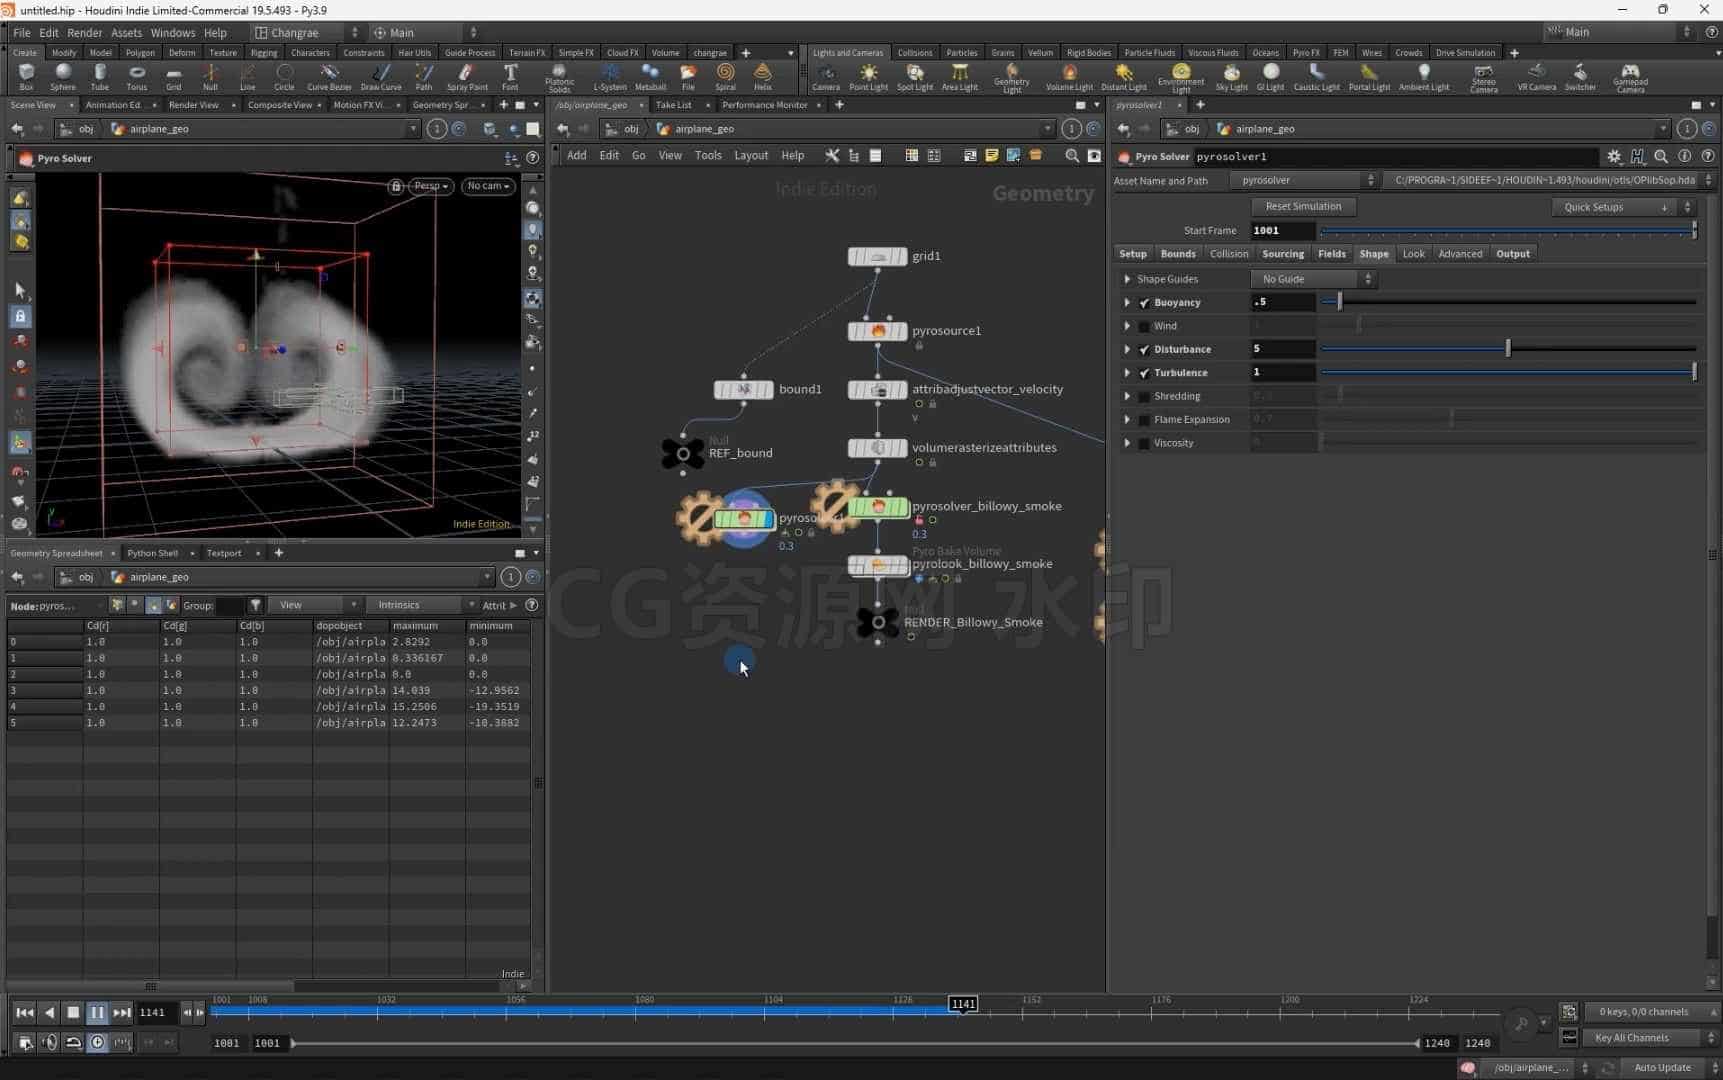This screenshot has width=1723, height=1080.
Task: Click the Reset Simulation button
Action: (1303, 207)
